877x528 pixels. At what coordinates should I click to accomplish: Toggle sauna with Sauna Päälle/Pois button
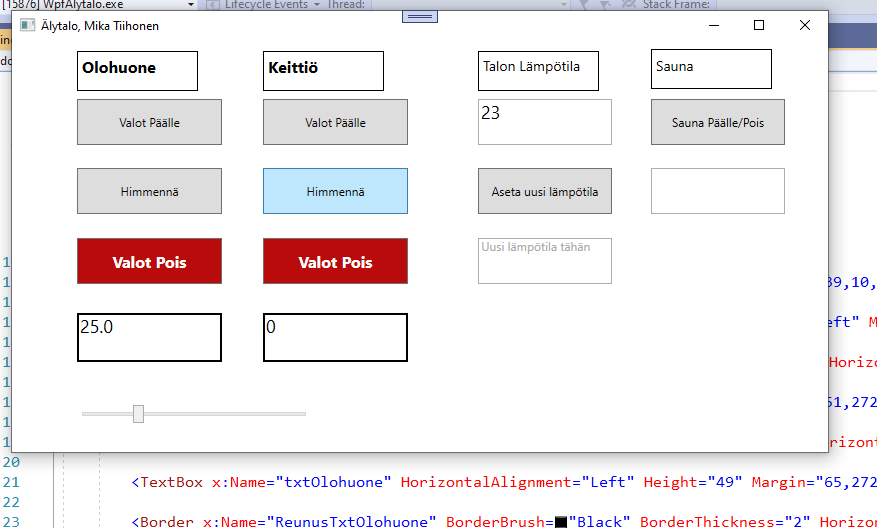click(717, 122)
